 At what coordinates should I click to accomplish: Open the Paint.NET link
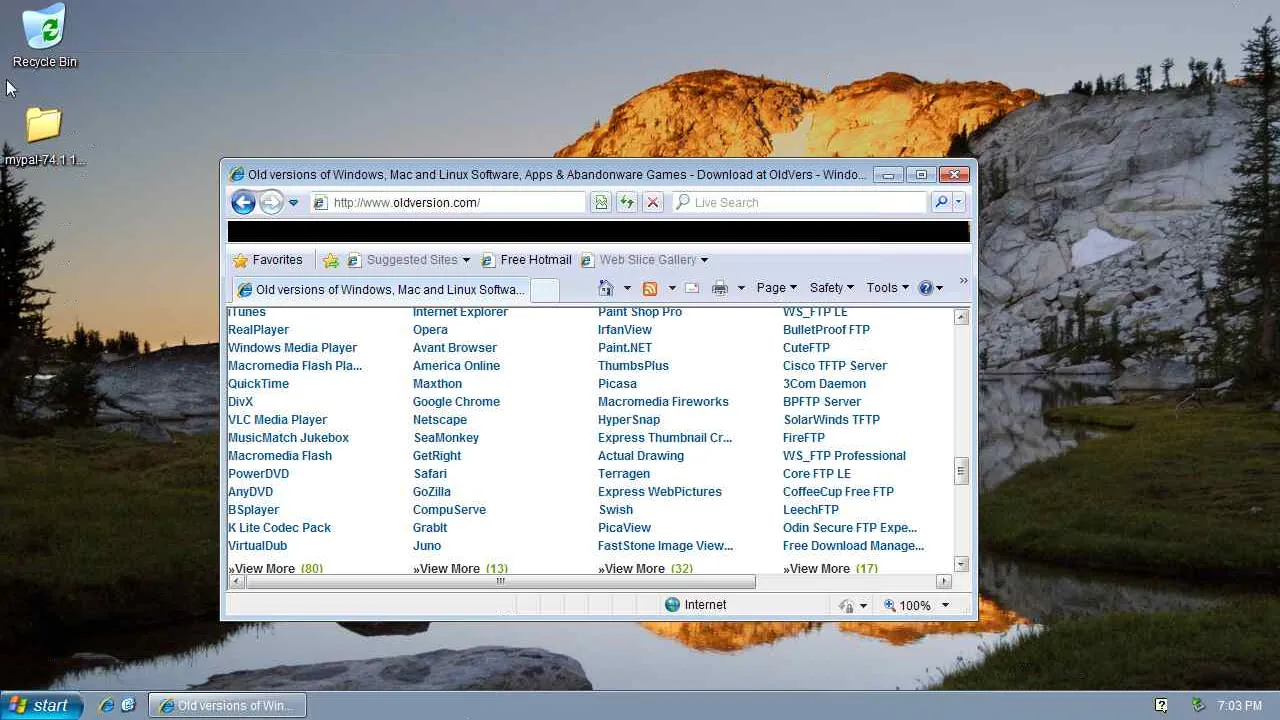tap(625, 348)
